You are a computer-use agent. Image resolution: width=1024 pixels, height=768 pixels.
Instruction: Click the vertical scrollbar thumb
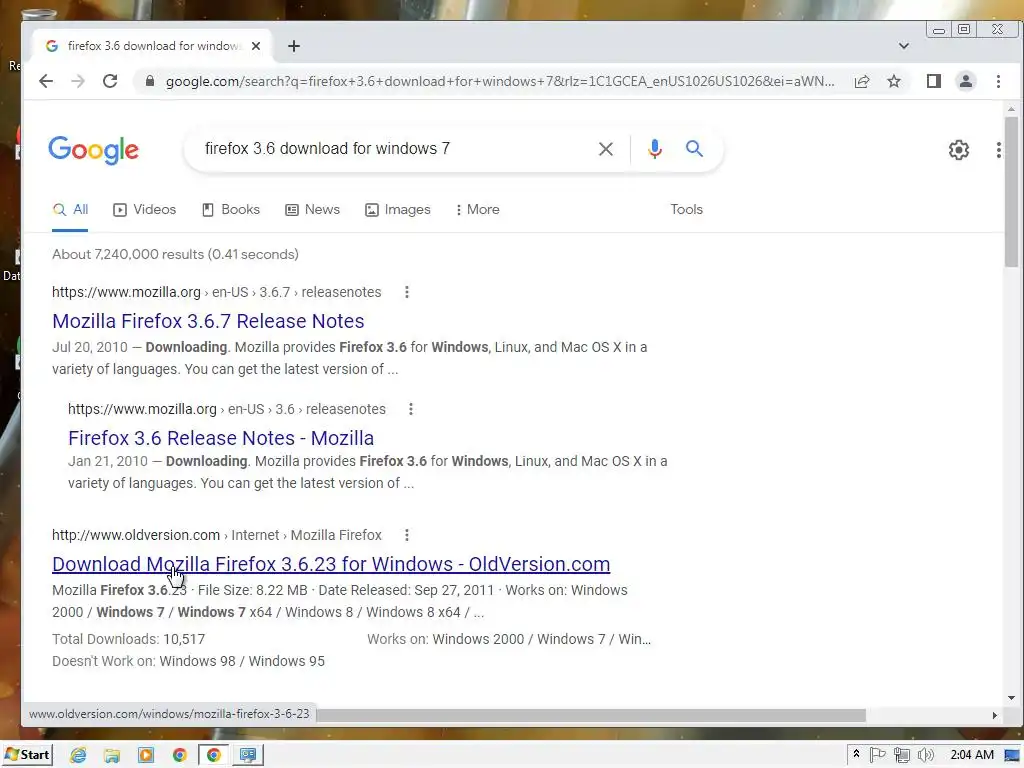pos(1011,192)
